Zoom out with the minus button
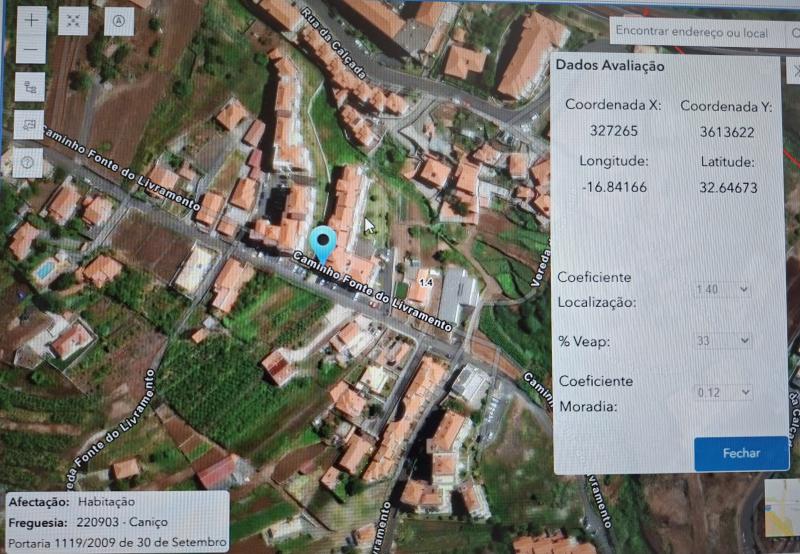800x554 pixels. pos(31,49)
